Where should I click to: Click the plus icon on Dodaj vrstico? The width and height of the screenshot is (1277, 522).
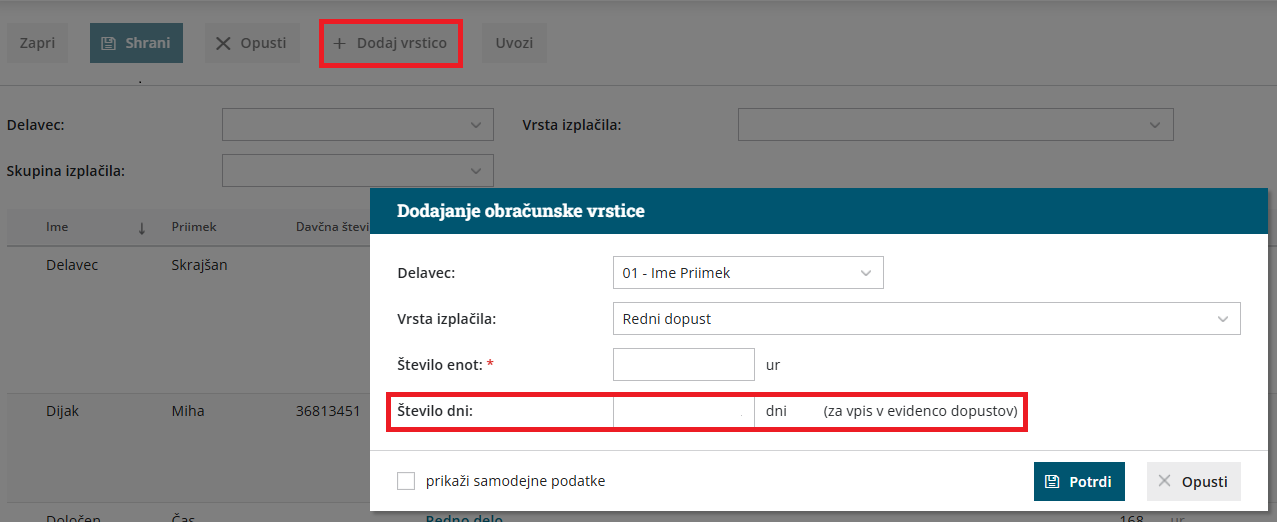[339, 43]
